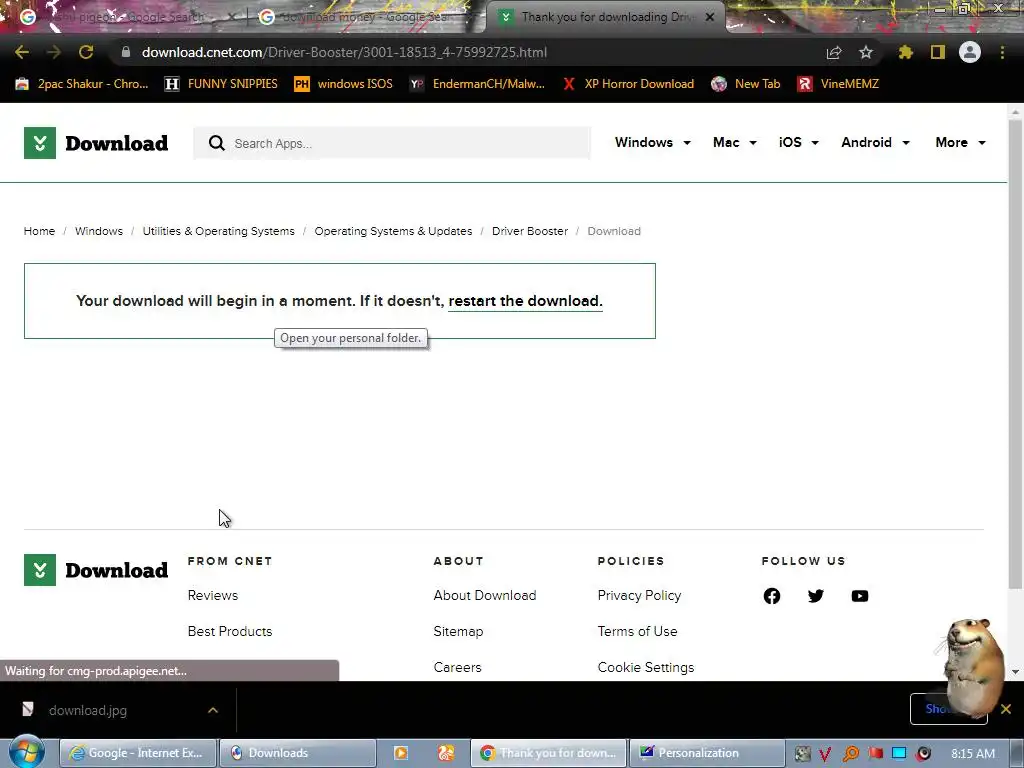
Task: Open the taskbar icon next to media player
Action: [x=446, y=754]
